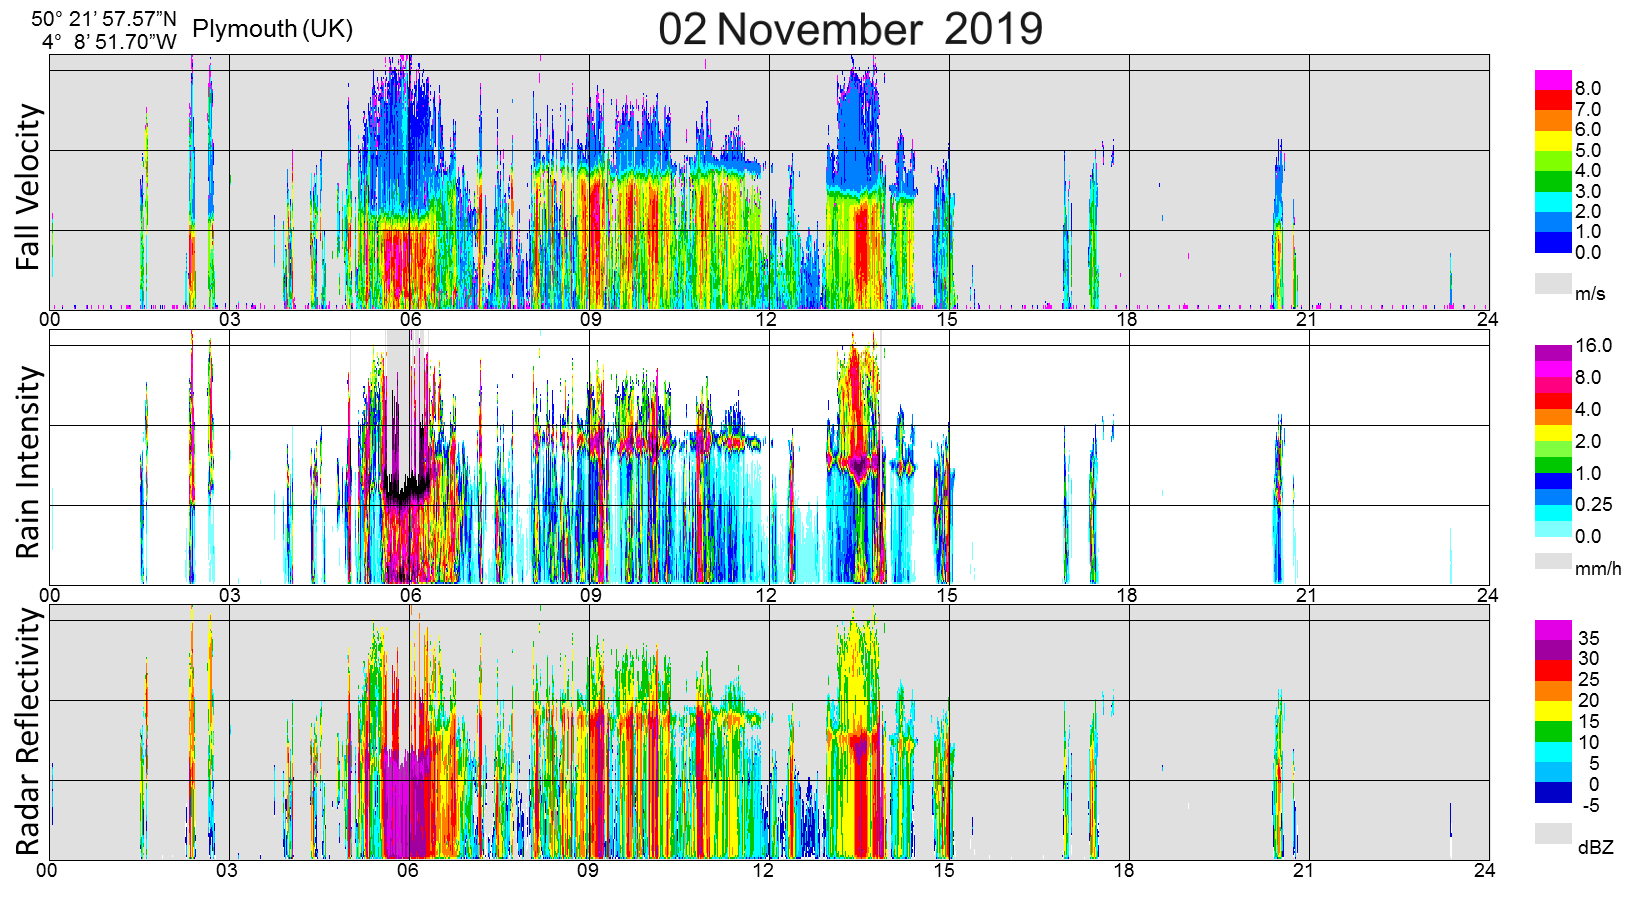The height and width of the screenshot is (900, 1640).
Task: Click the purple 16.0 rain intensity swatch
Action: pyautogui.click(x=1553, y=353)
